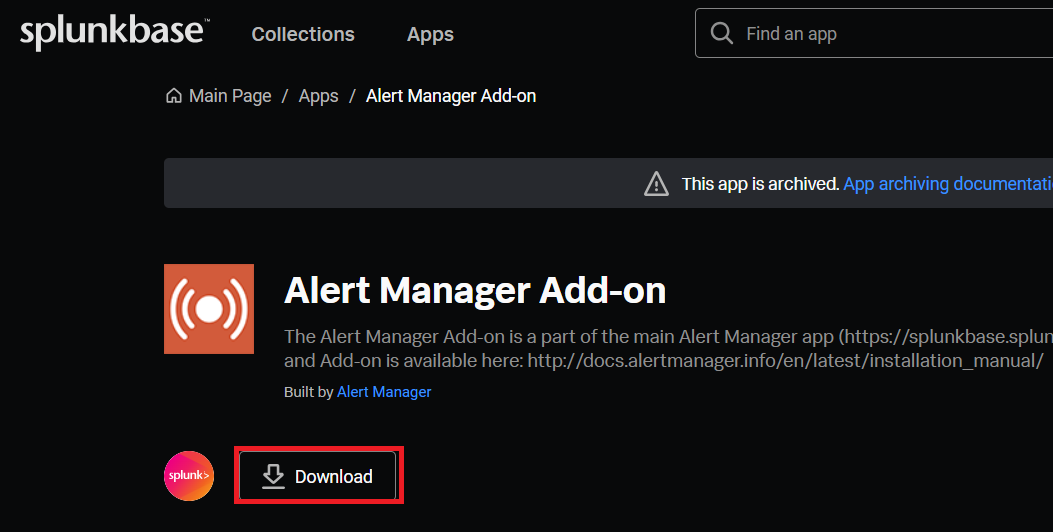Open the Collections menu item

[x=303, y=34]
